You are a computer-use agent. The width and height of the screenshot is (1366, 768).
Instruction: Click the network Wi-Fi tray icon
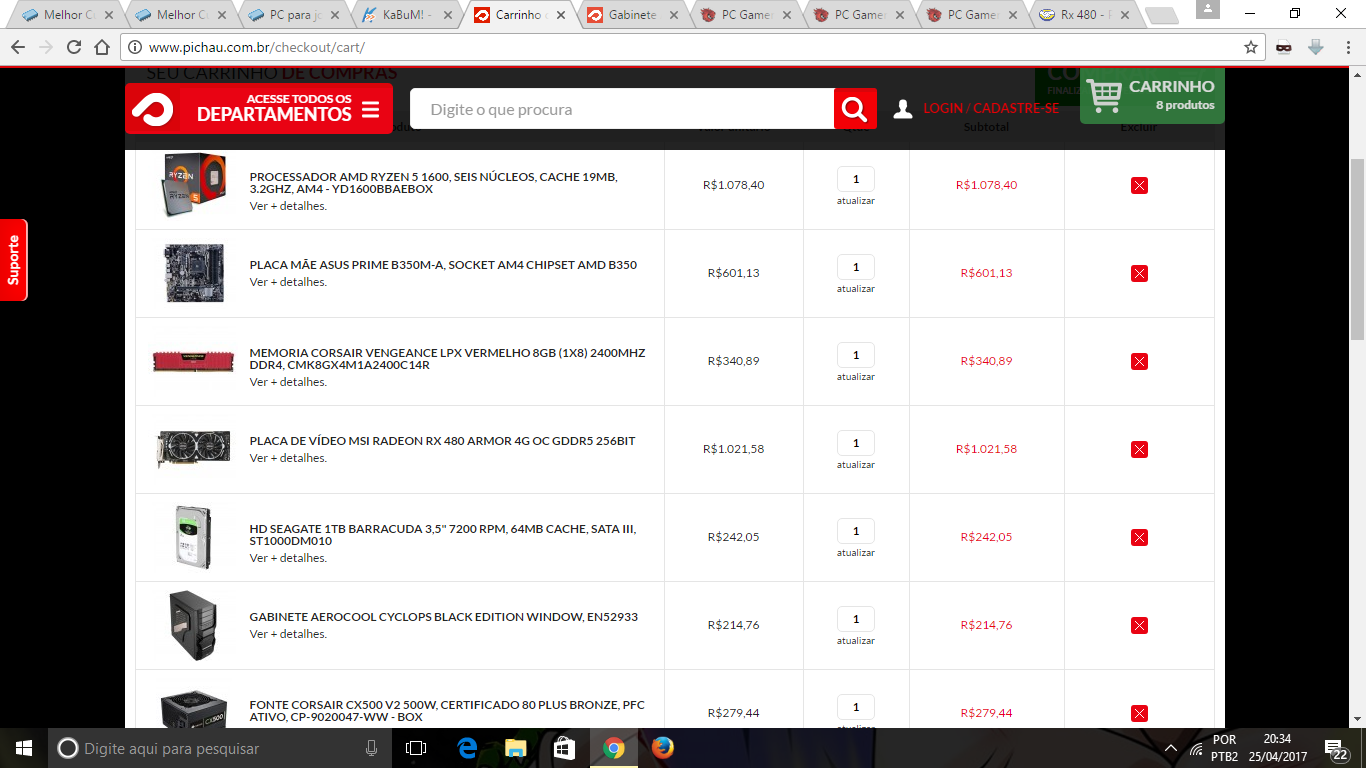(1196, 749)
